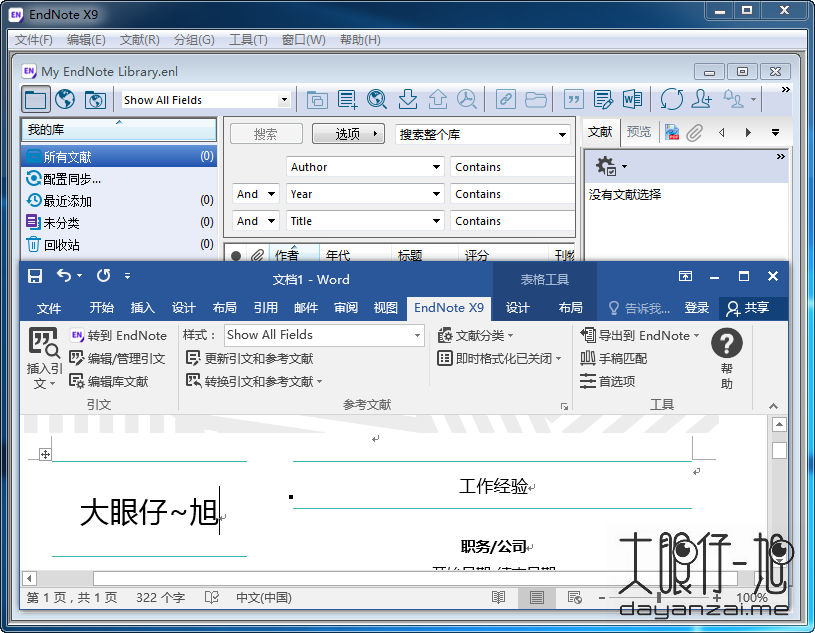Screen dimensions: 815x633
Task: Expand gear settings dropdown in reference panel
Action: pos(624,167)
